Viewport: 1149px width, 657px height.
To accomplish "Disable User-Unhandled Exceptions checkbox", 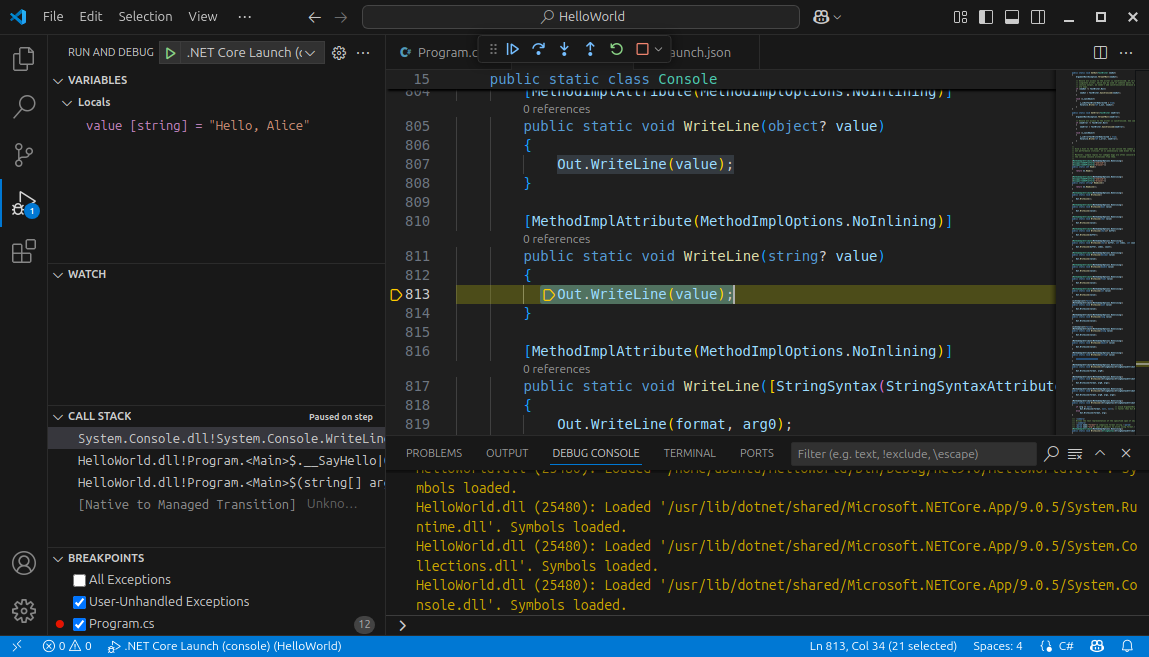I will tap(79, 602).
